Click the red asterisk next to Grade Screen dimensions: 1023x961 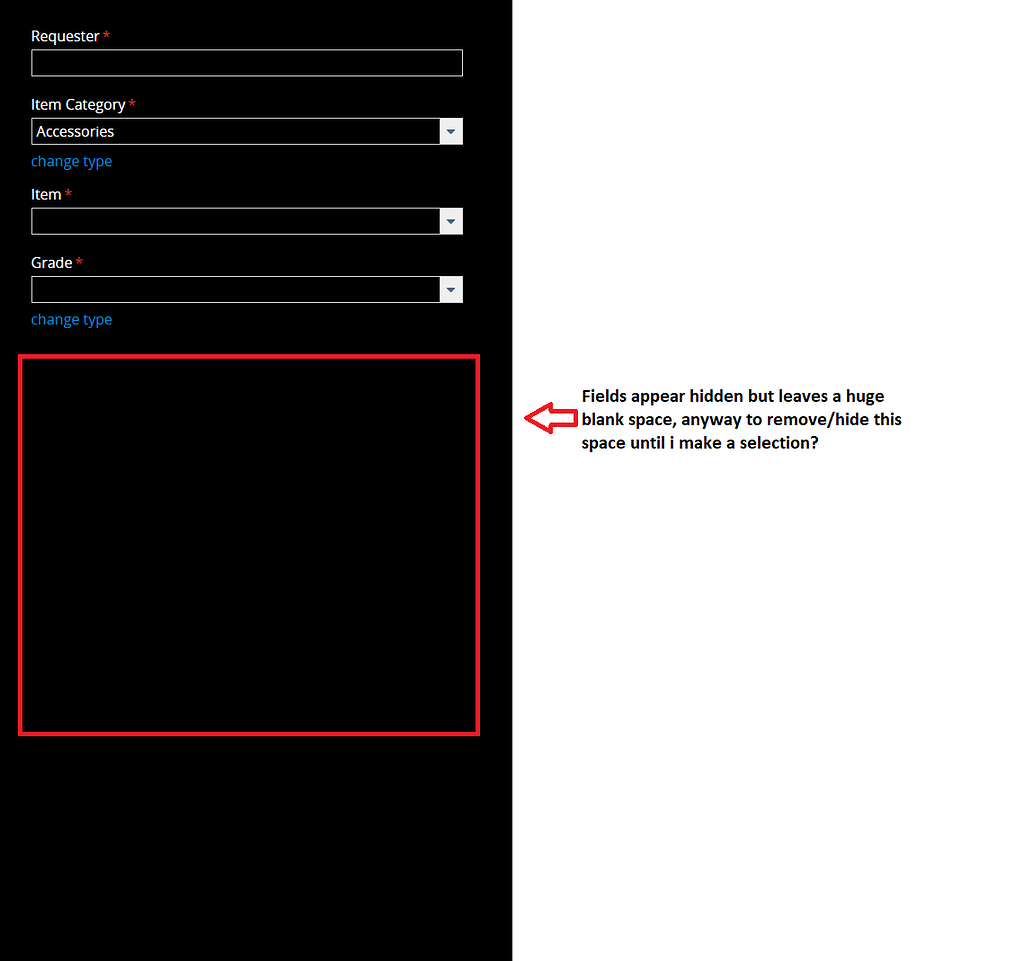[x=79, y=262]
